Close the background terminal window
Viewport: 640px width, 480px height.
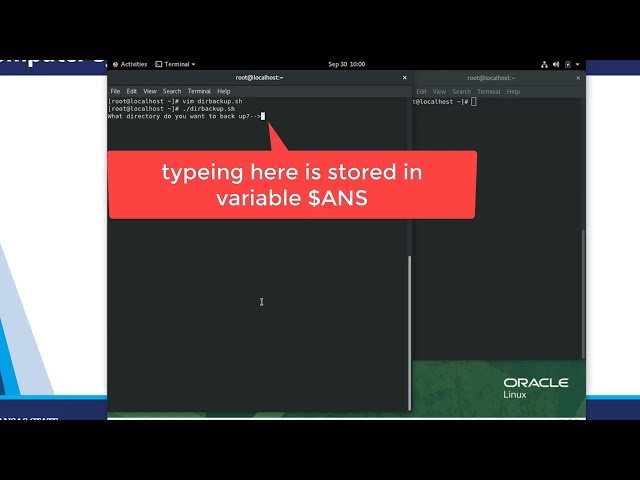(x=578, y=78)
